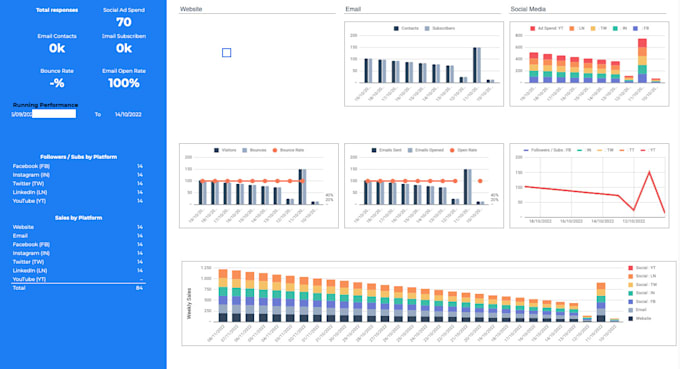Click the Bounce Rate legend marker

(x=275, y=150)
